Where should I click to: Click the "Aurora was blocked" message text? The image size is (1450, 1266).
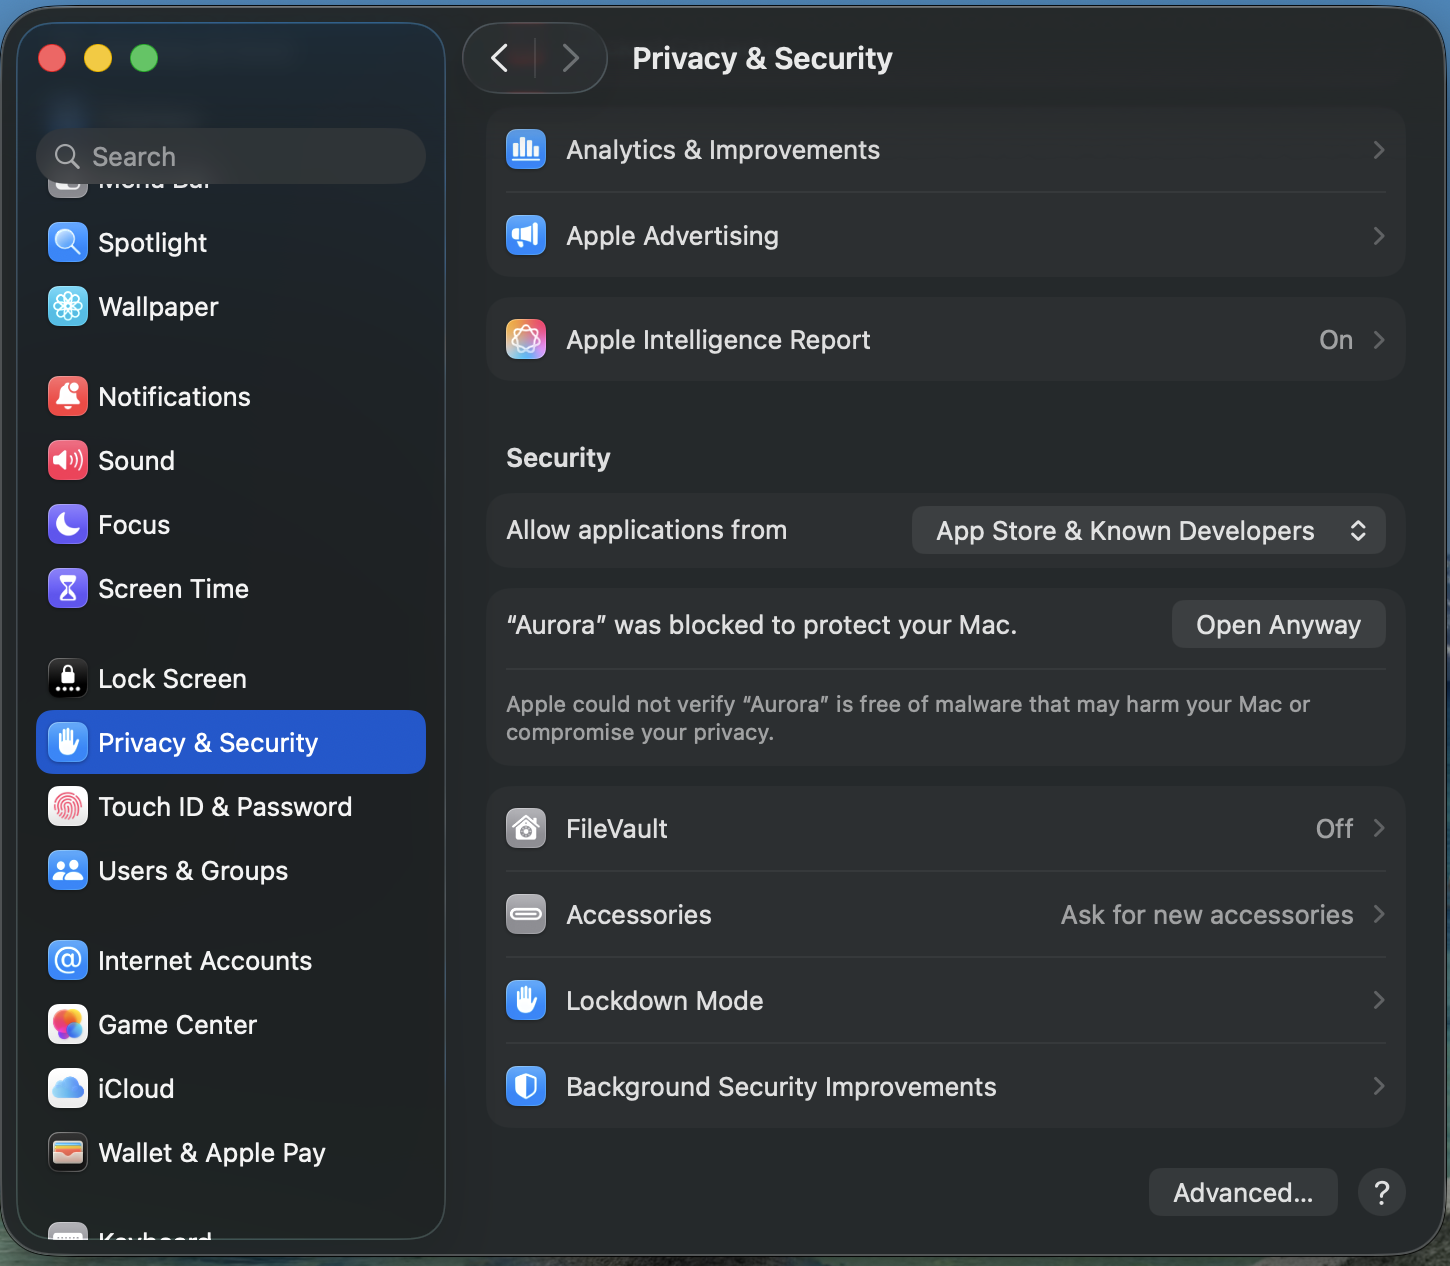761,625
